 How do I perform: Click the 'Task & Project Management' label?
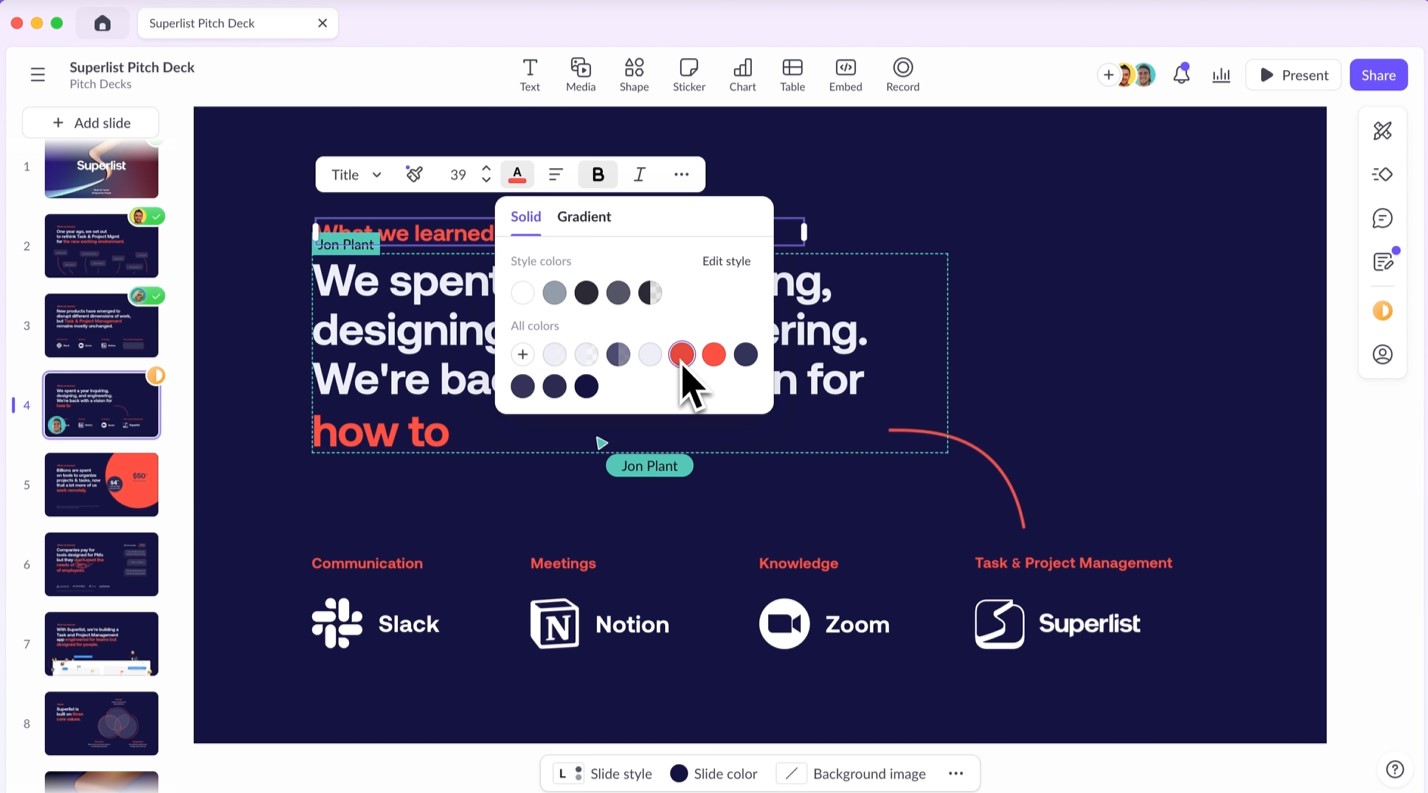(1073, 563)
